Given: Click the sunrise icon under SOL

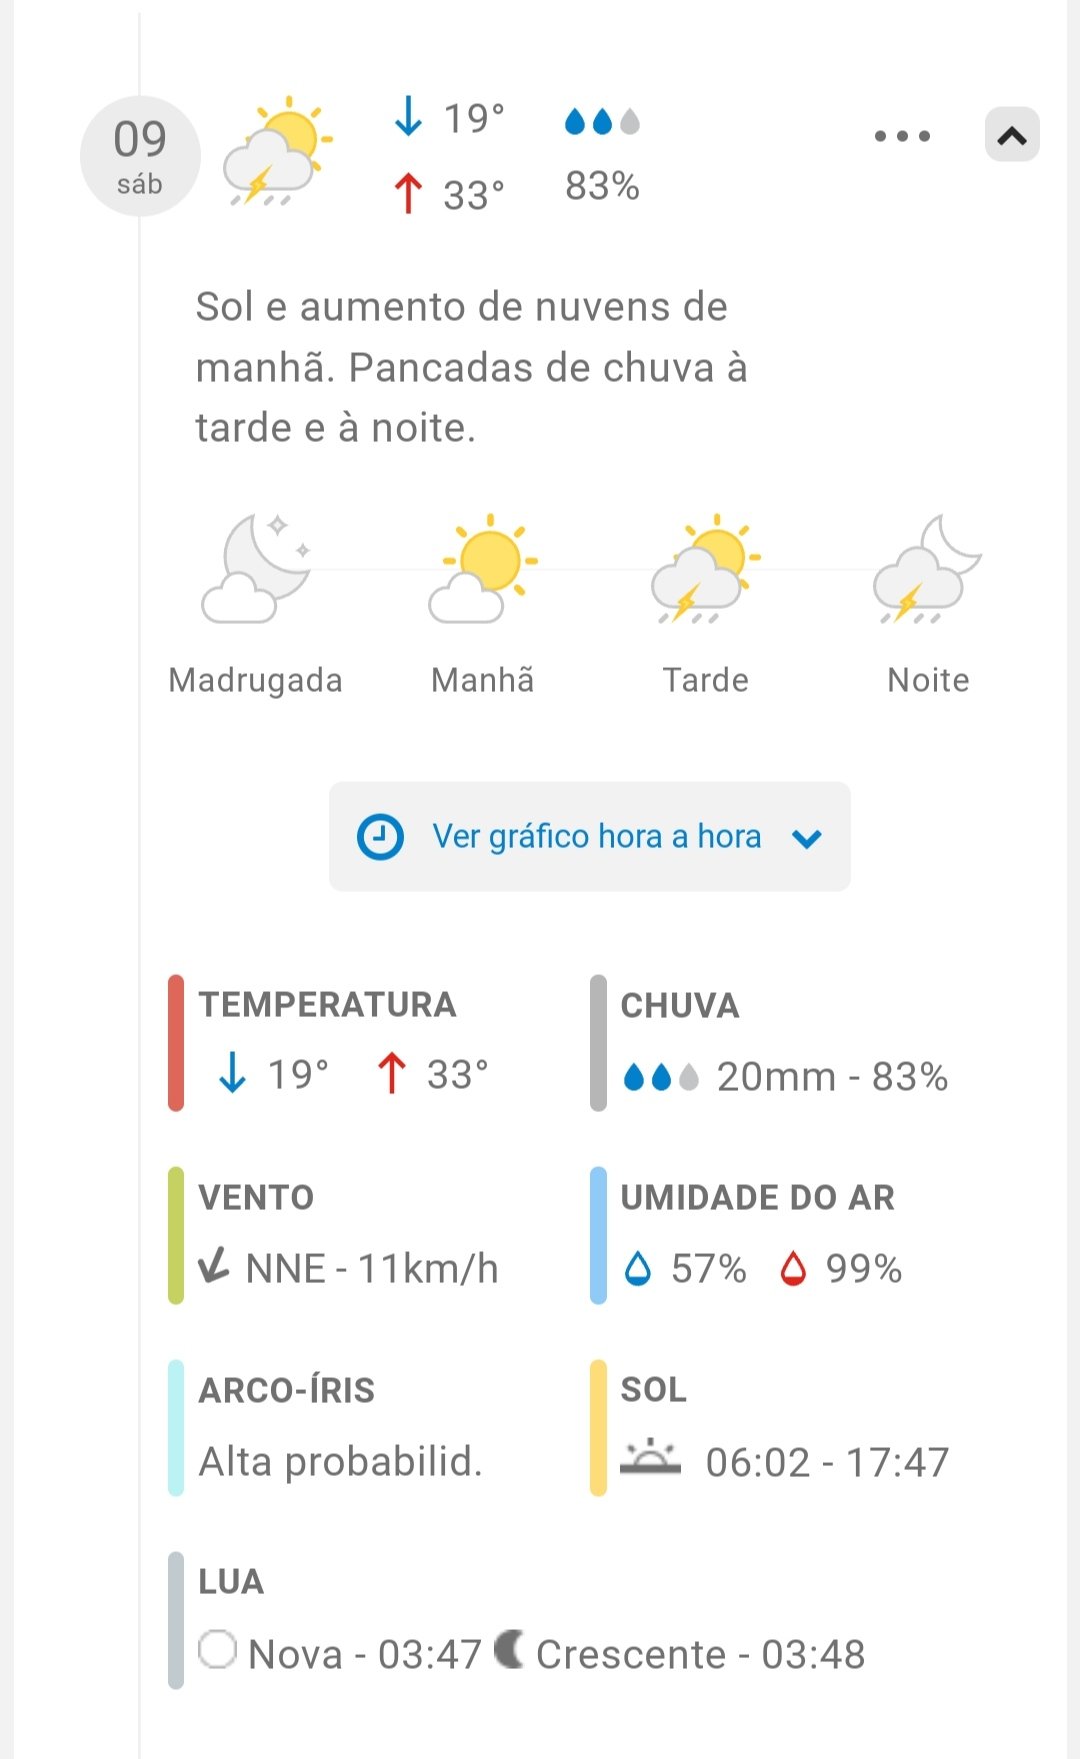Looking at the screenshot, I should click(650, 1459).
